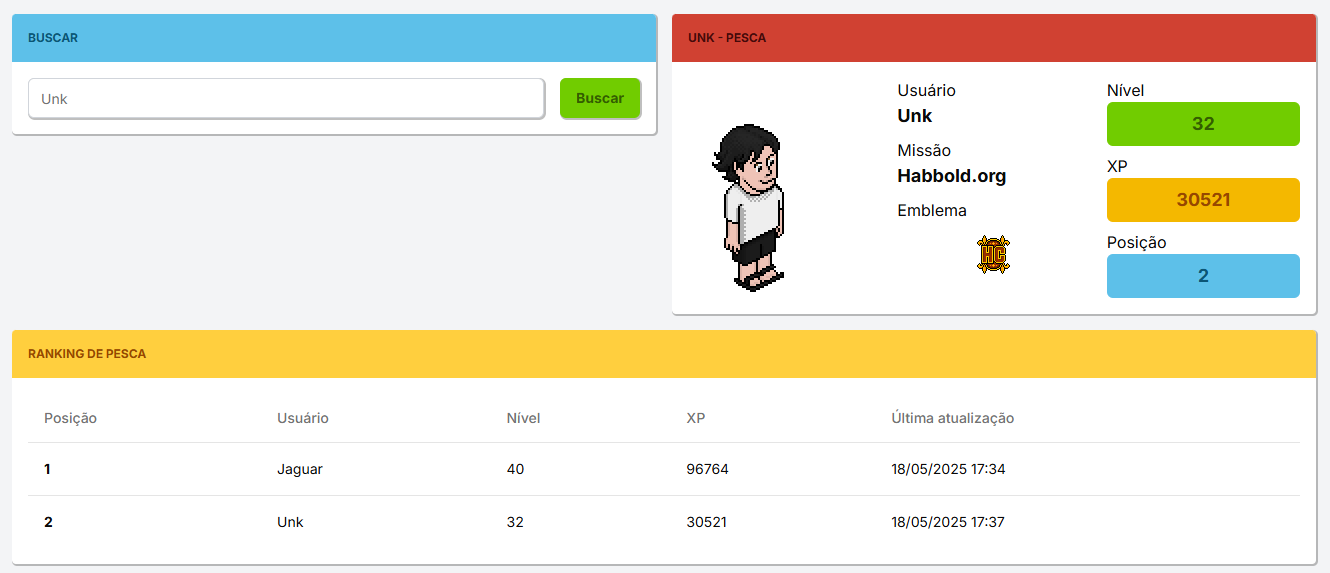Click the XP column header
Image resolution: width=1330 pixels, height=573 pixels.
click(x=696, y=418)
